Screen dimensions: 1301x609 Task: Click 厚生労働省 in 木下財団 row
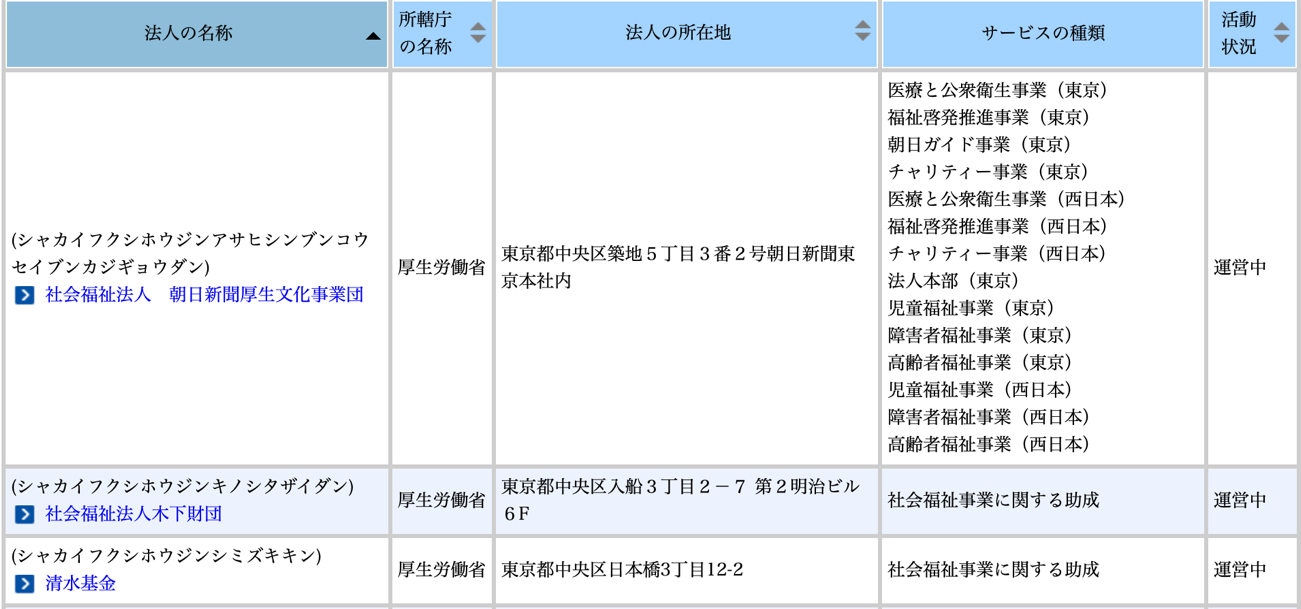[442, 500]
